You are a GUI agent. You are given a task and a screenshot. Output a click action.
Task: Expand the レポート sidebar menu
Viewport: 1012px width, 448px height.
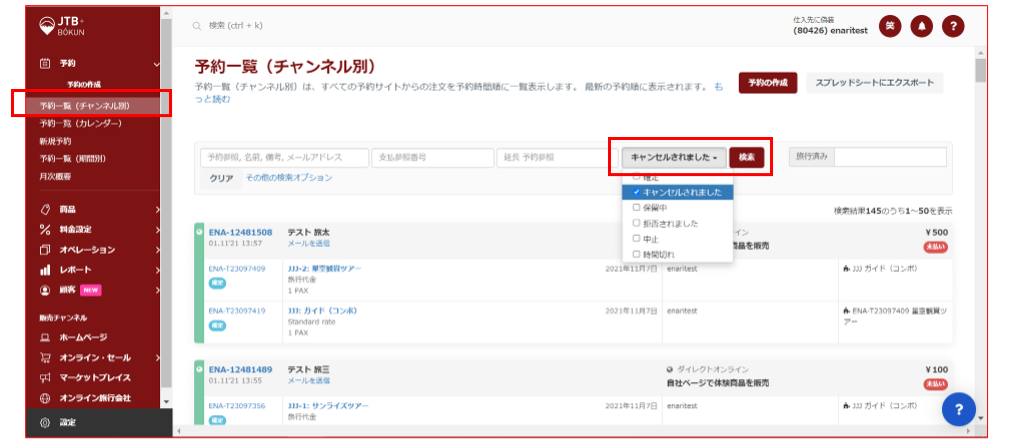coord(73,270)
